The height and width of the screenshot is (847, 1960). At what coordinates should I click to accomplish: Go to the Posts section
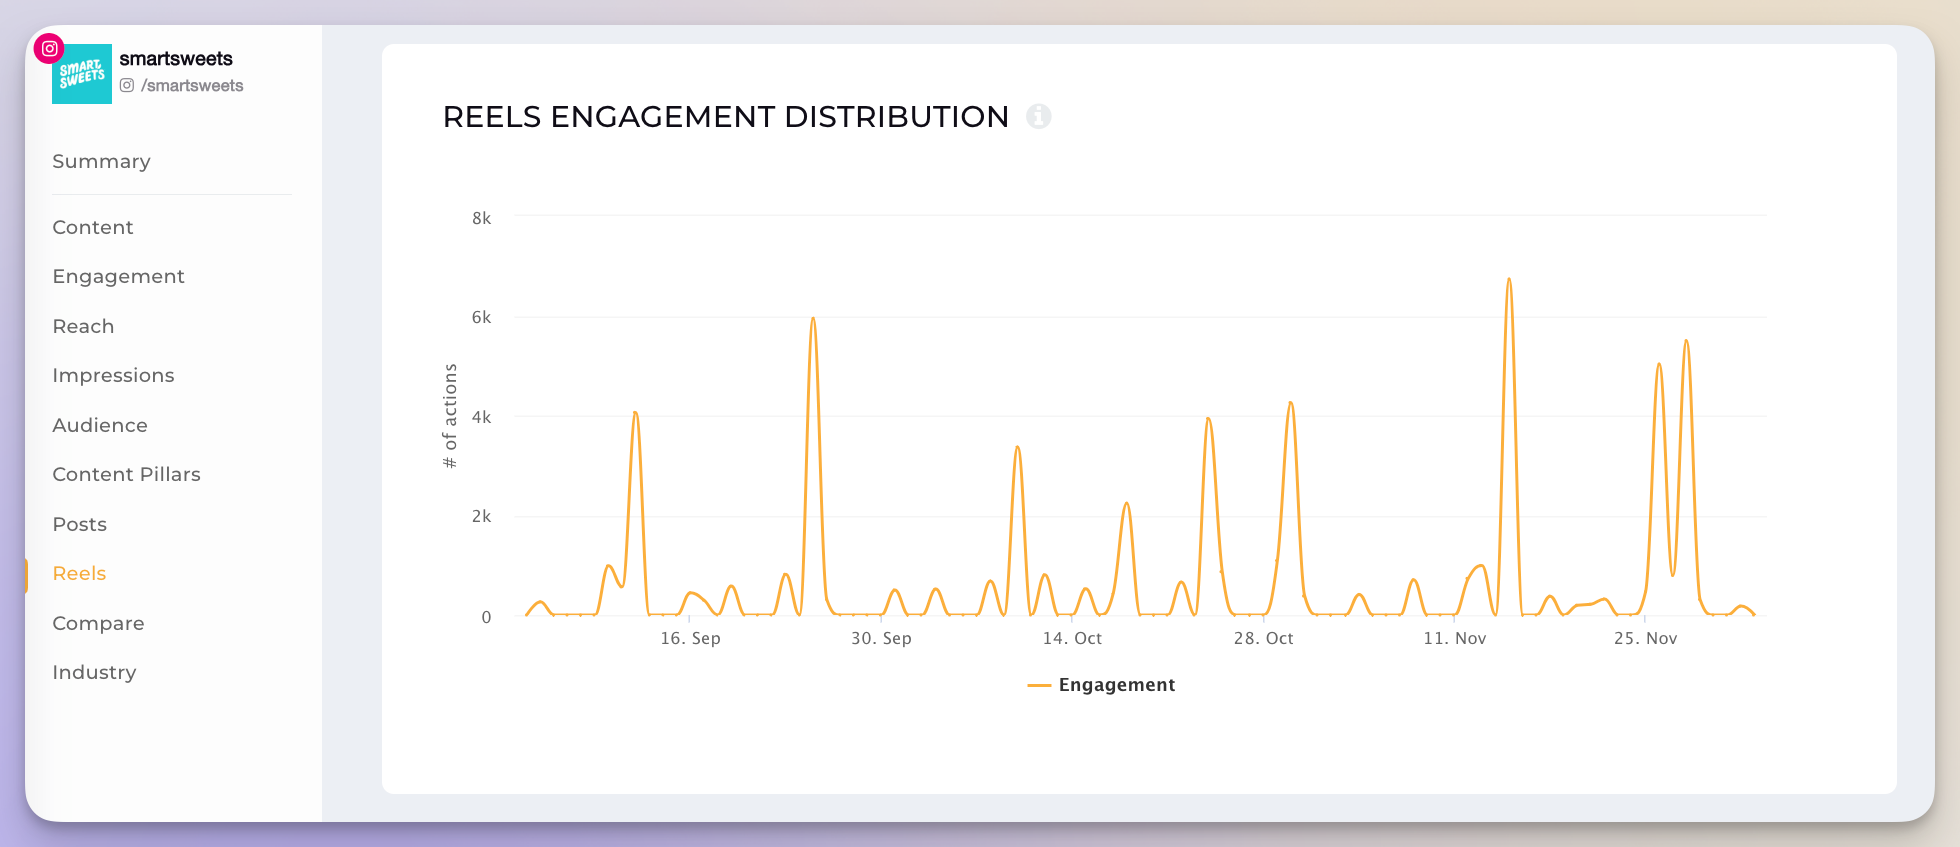pyautogui.click(x=79, y=524)
